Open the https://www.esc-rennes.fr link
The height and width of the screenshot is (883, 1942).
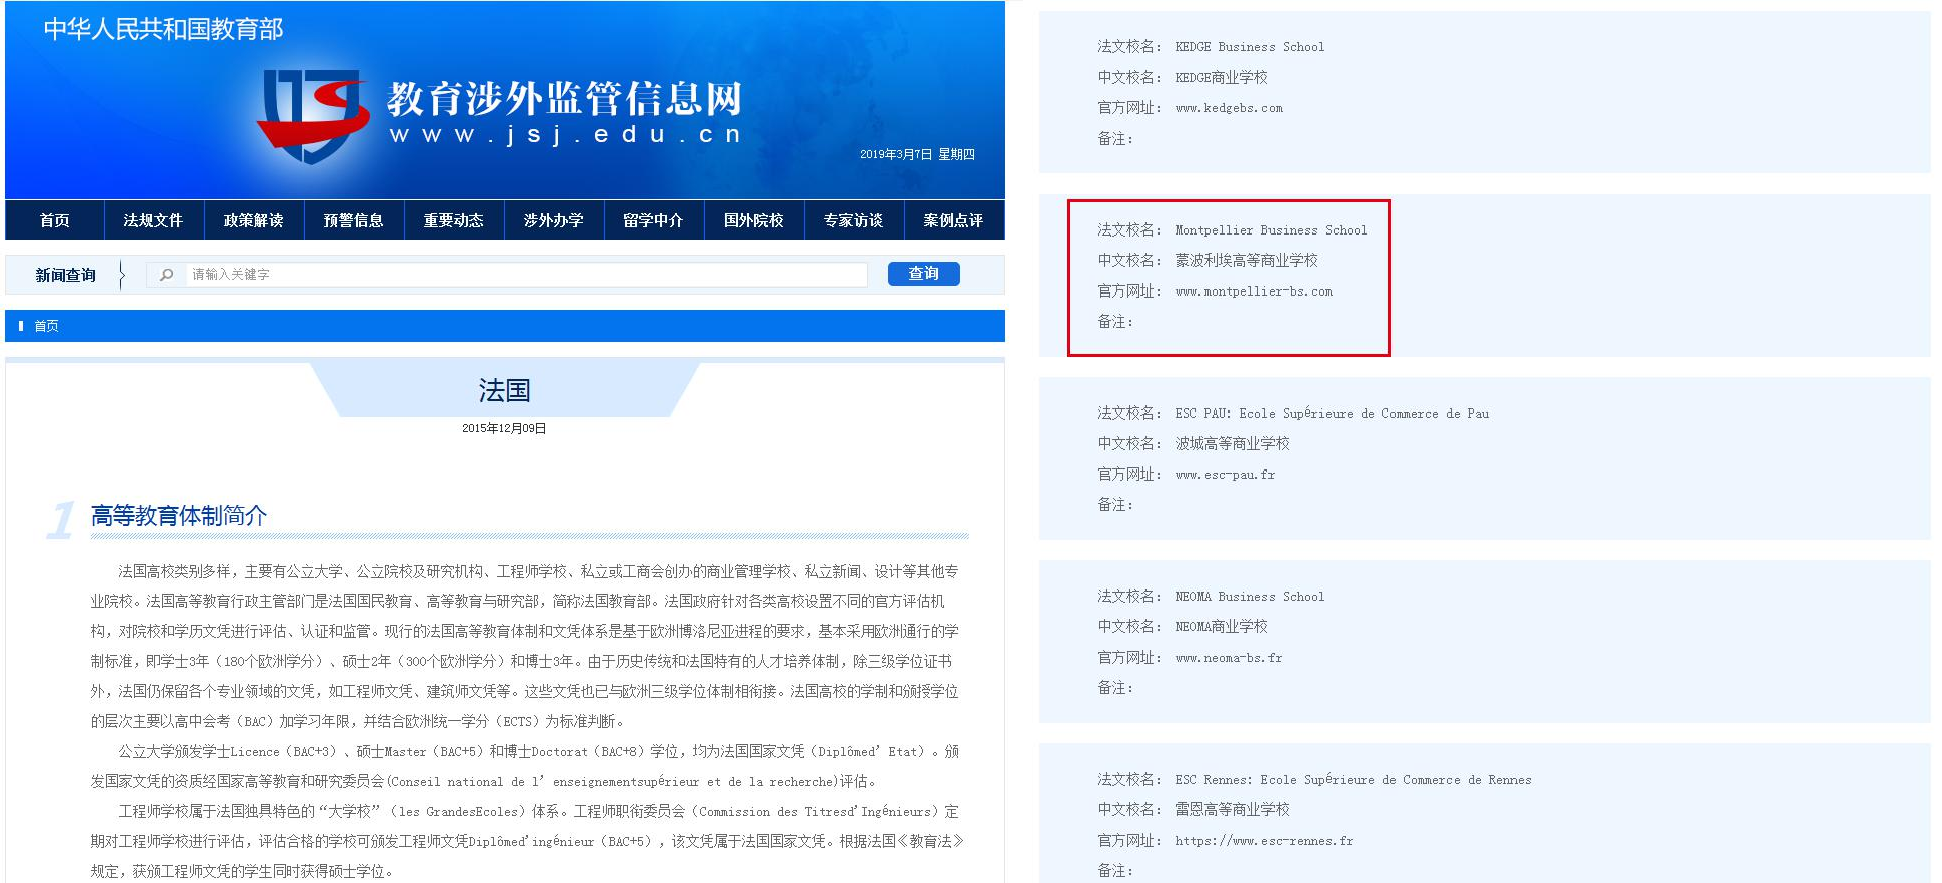tap(1264, 841)
